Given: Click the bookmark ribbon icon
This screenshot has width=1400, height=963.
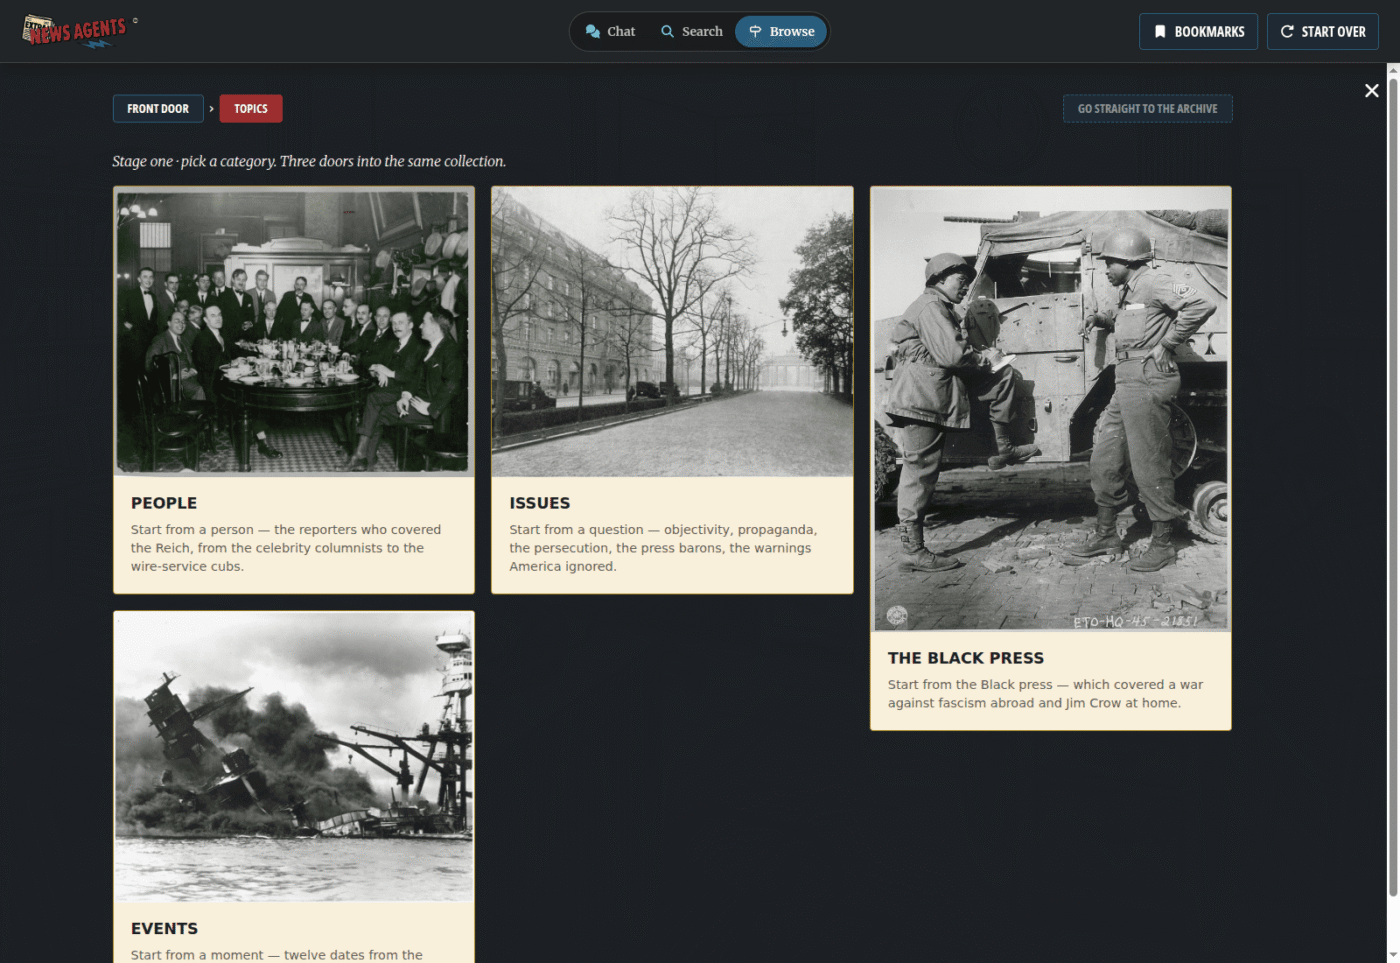Looking at the screenshot, I should pos(1160,31).
